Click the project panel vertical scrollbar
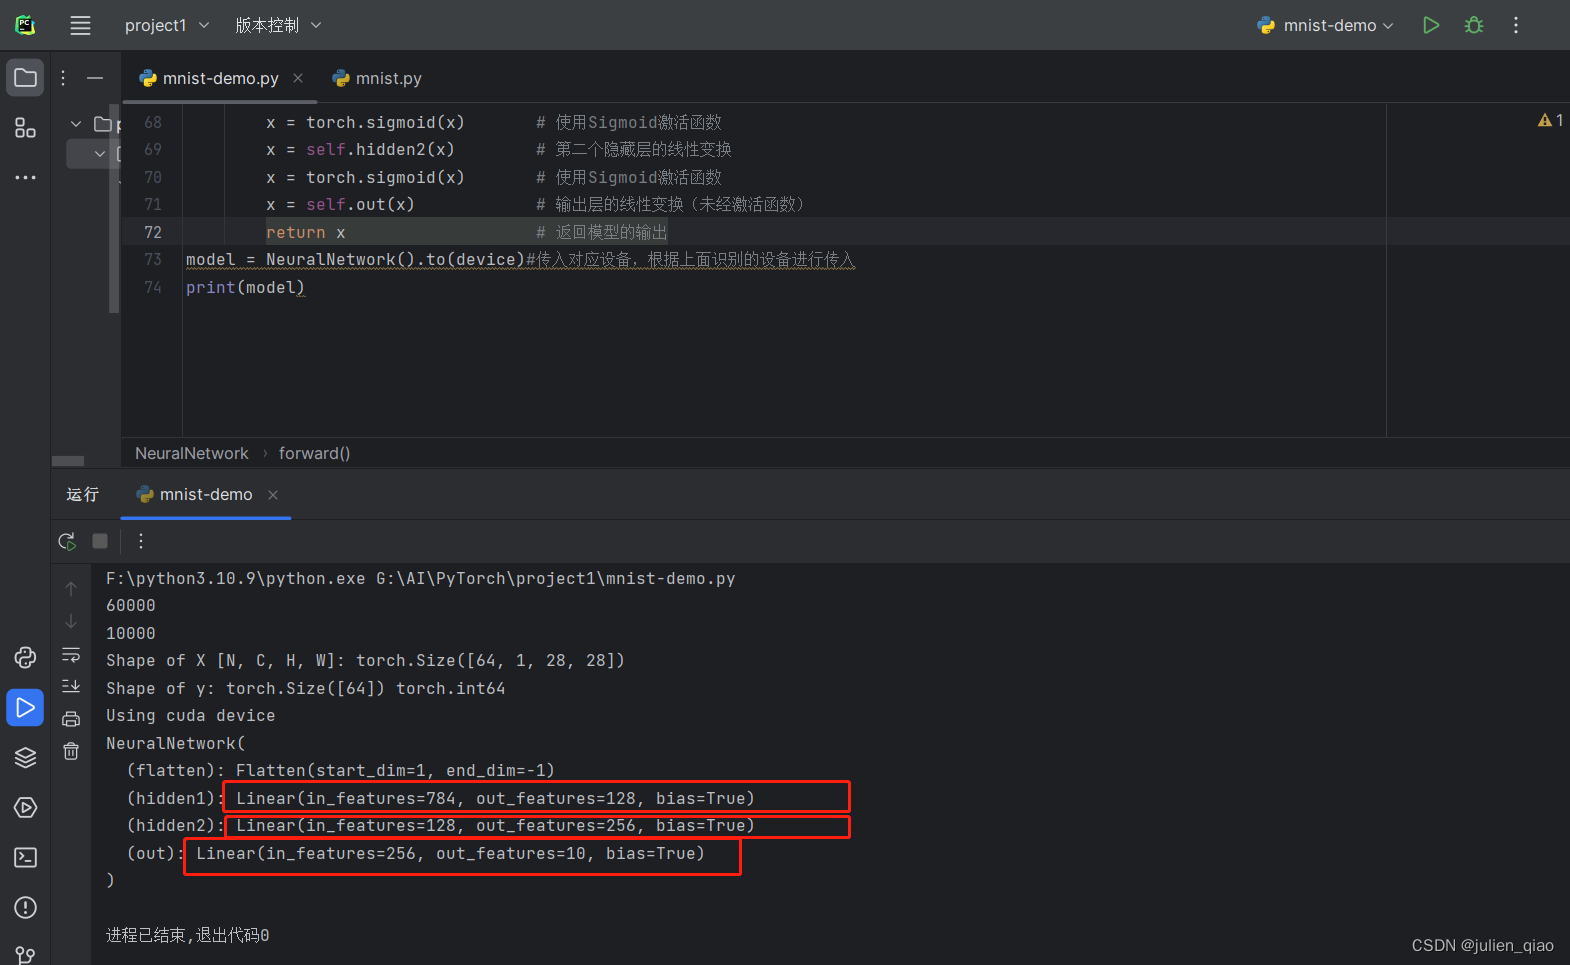This screenshot has height=965, width=1570. click(114, 208)
